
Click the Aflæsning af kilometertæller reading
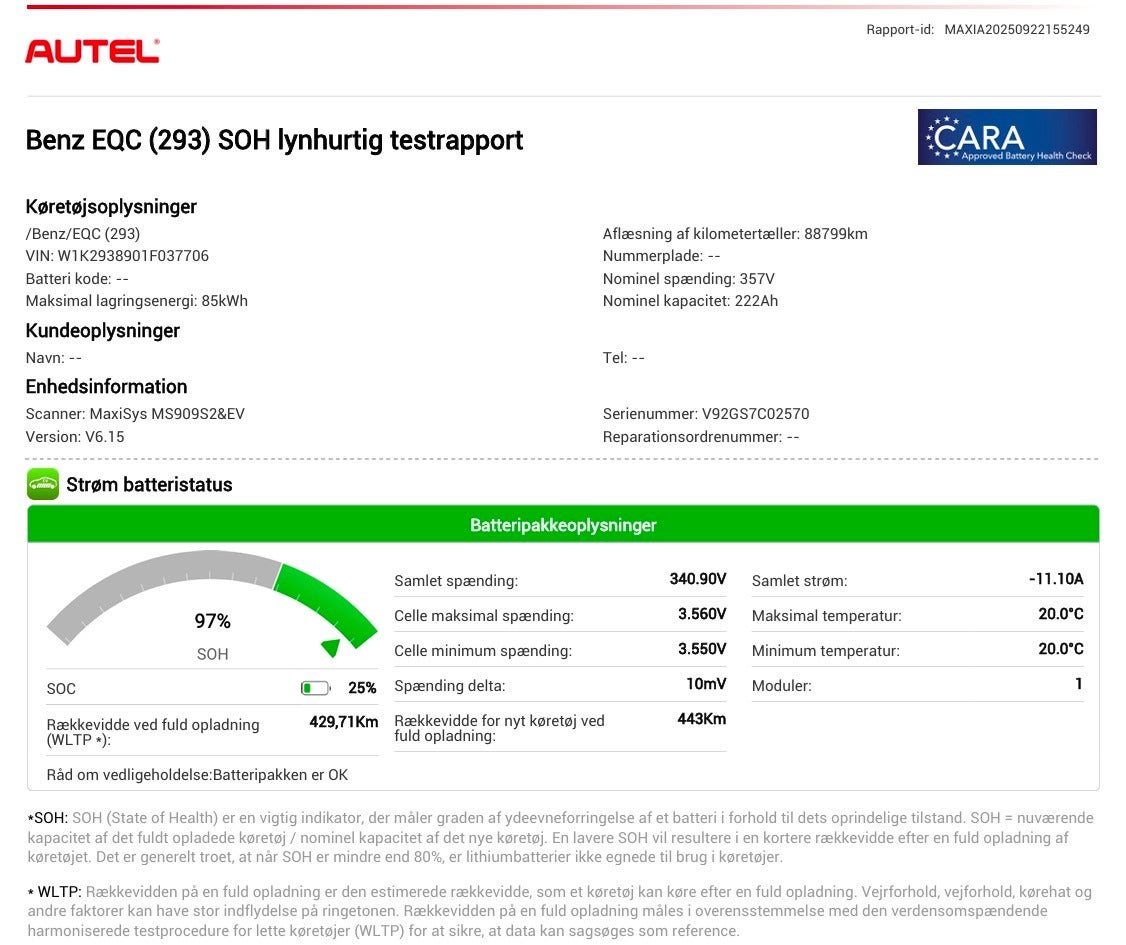point(735,234)
